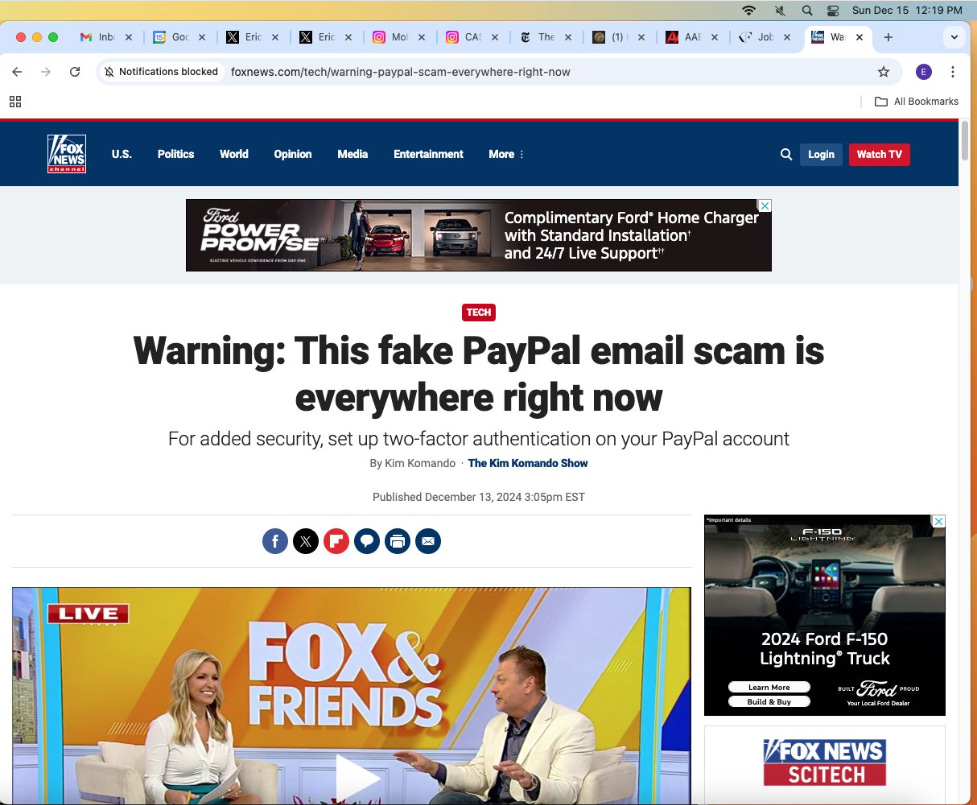977x805 pixels.
Task: Print the article via printer icon
Action: (398, 541)
